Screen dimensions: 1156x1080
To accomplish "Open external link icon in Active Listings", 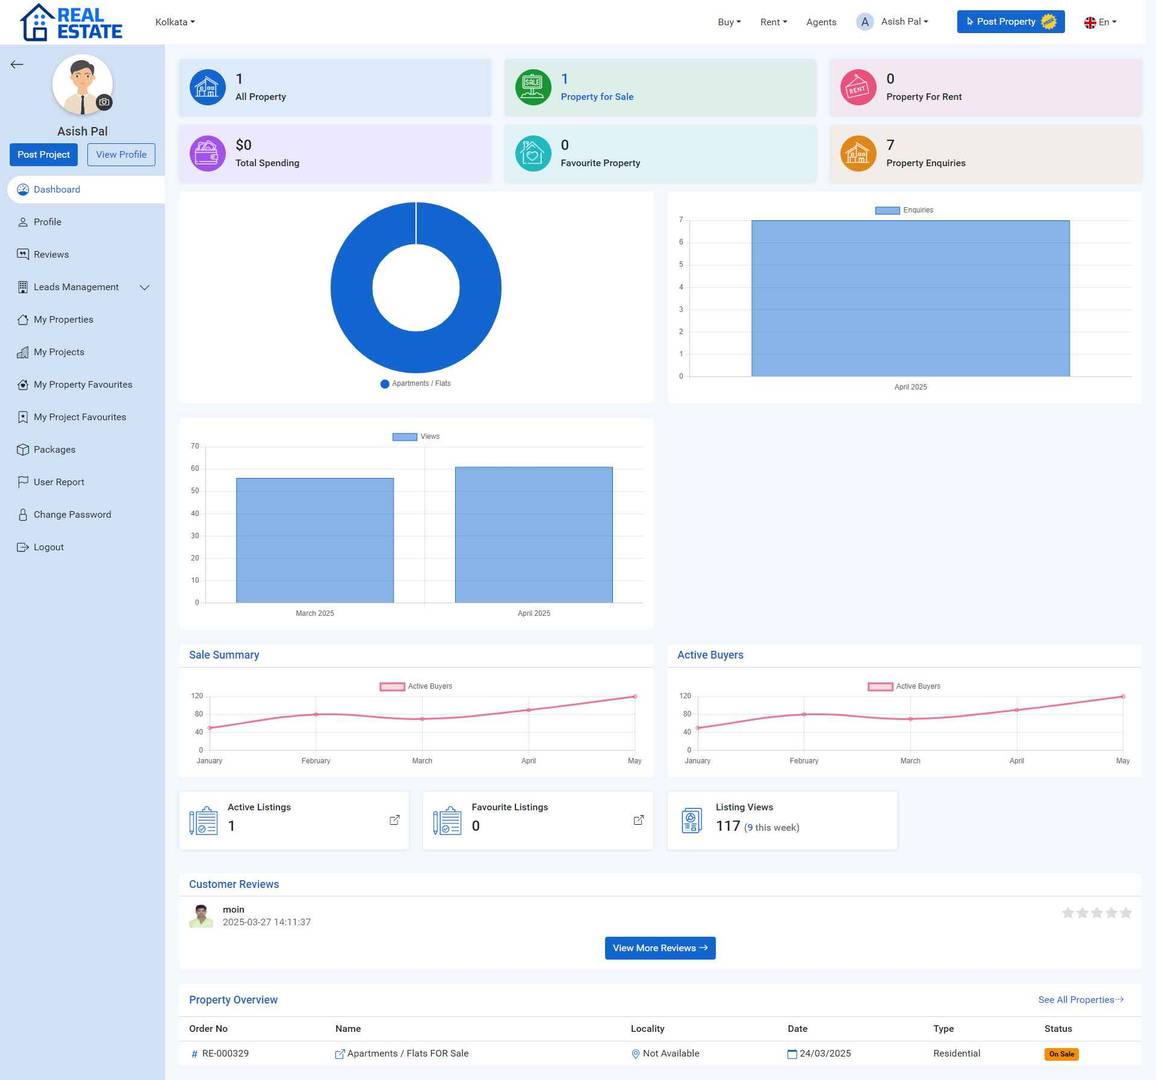I will 394,820.
